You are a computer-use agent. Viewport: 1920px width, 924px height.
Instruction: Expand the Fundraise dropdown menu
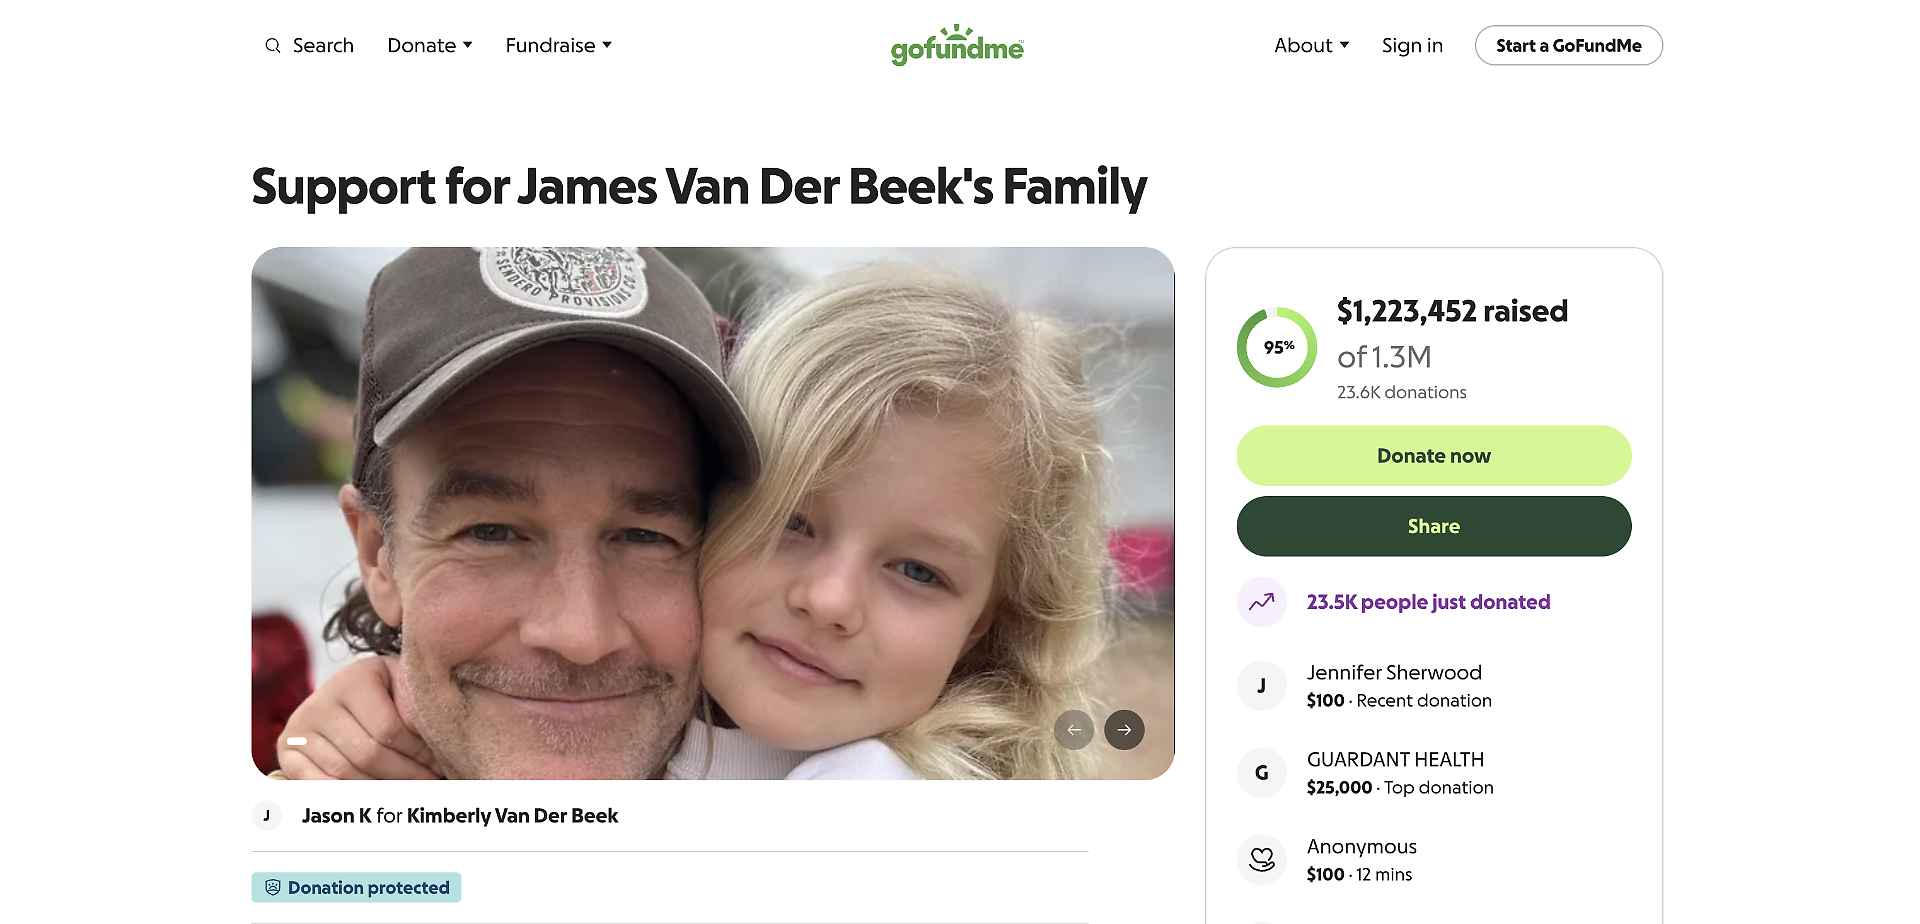click(x=558, y=46)
